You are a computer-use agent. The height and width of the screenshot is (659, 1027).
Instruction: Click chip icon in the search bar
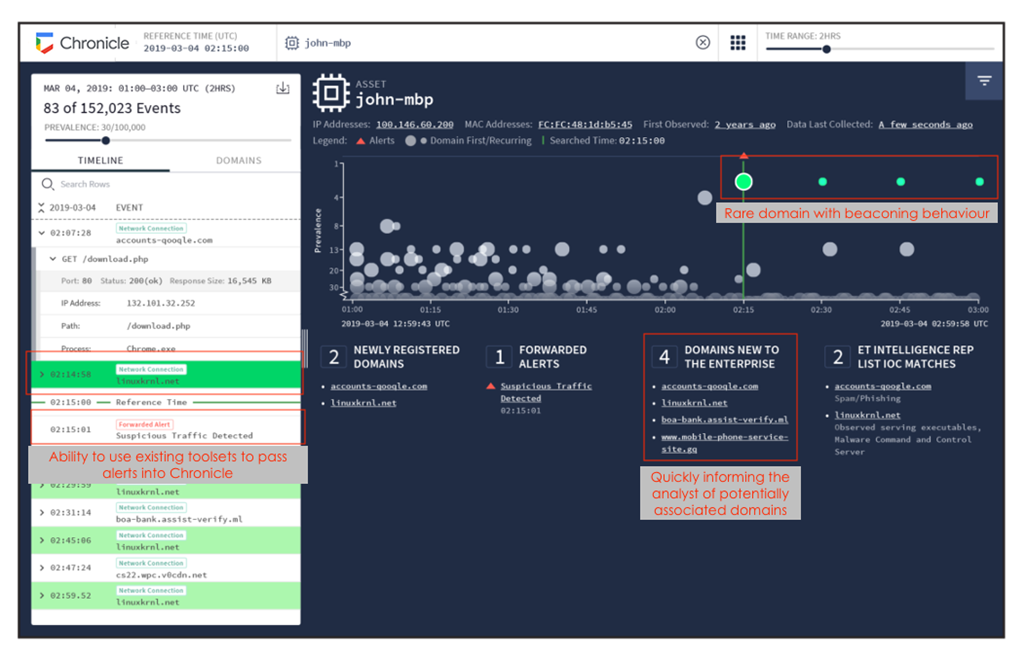pos(291,43)
